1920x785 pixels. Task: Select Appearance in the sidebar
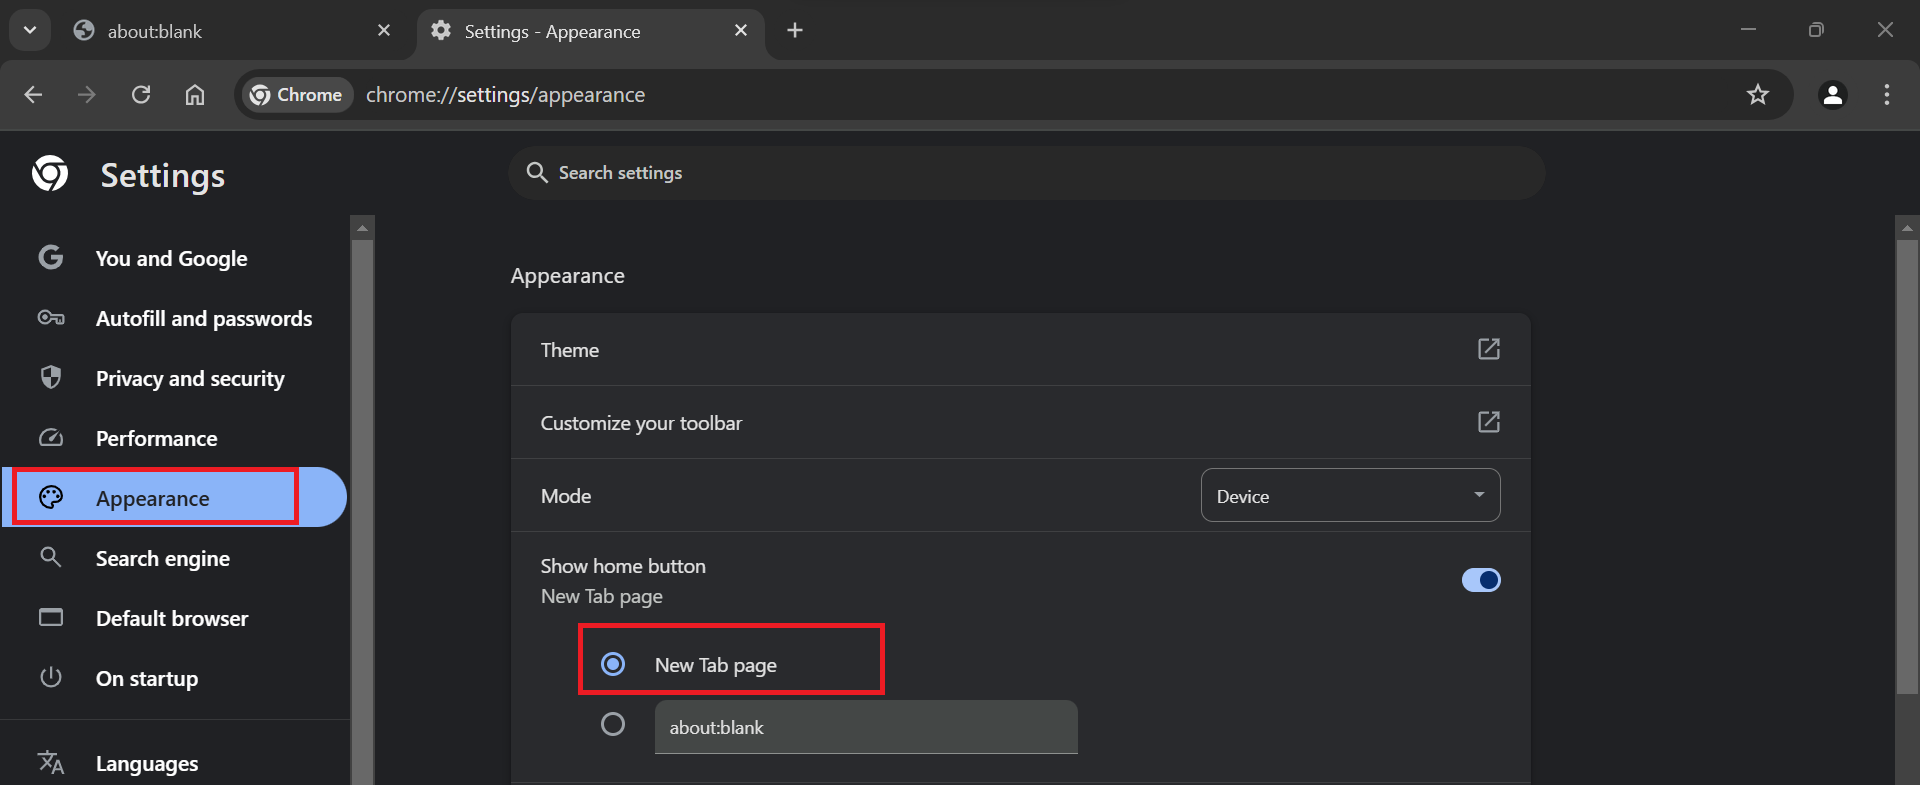(175, 497)
